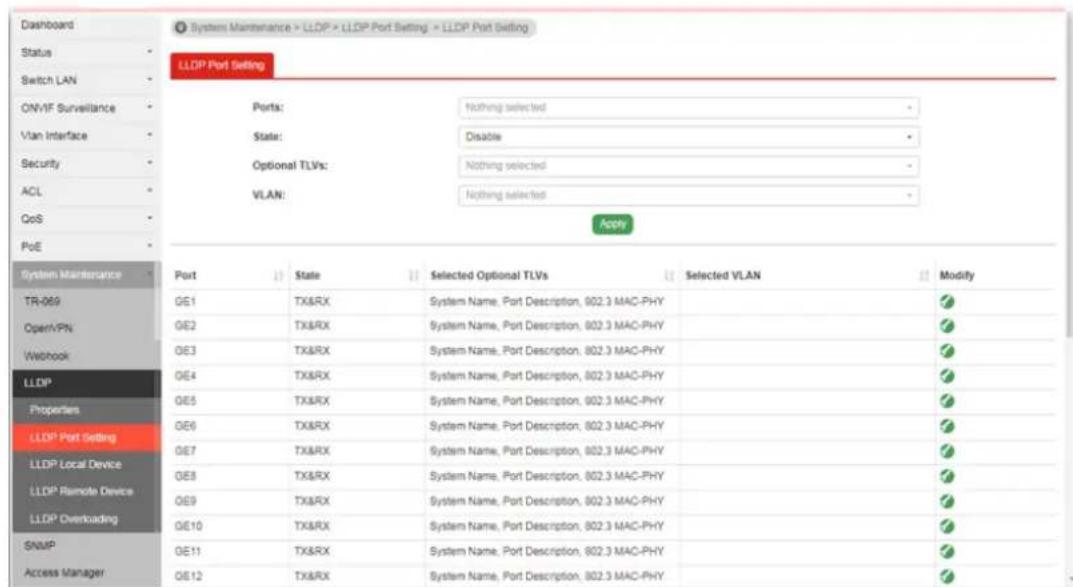Click the sidebar vertical scrollbar
The image size is (1073, 587).
tap(159, 301)
